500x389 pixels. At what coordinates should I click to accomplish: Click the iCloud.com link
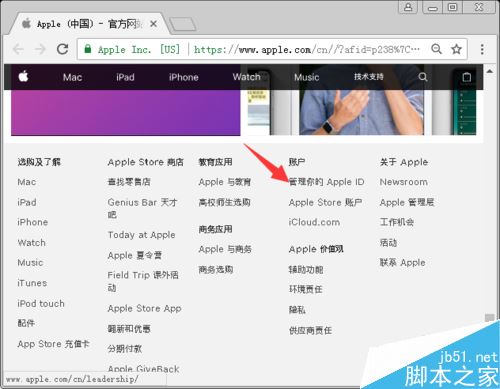314,222
